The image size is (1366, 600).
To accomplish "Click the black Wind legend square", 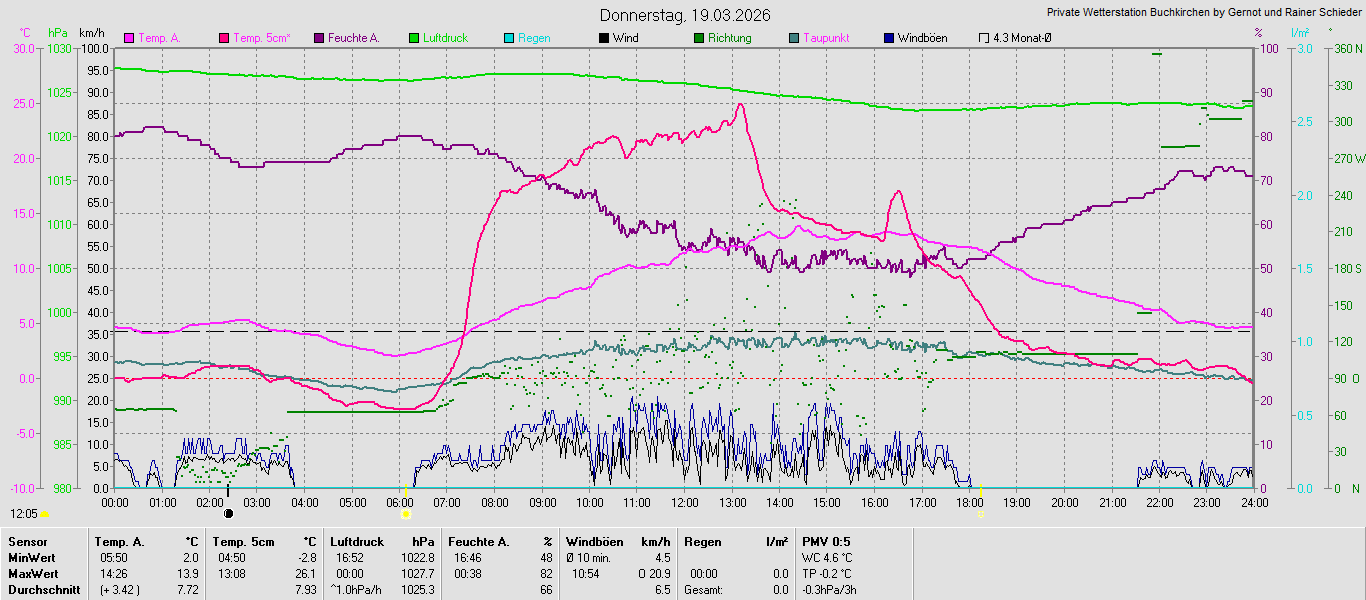I will tap(603, 38).
